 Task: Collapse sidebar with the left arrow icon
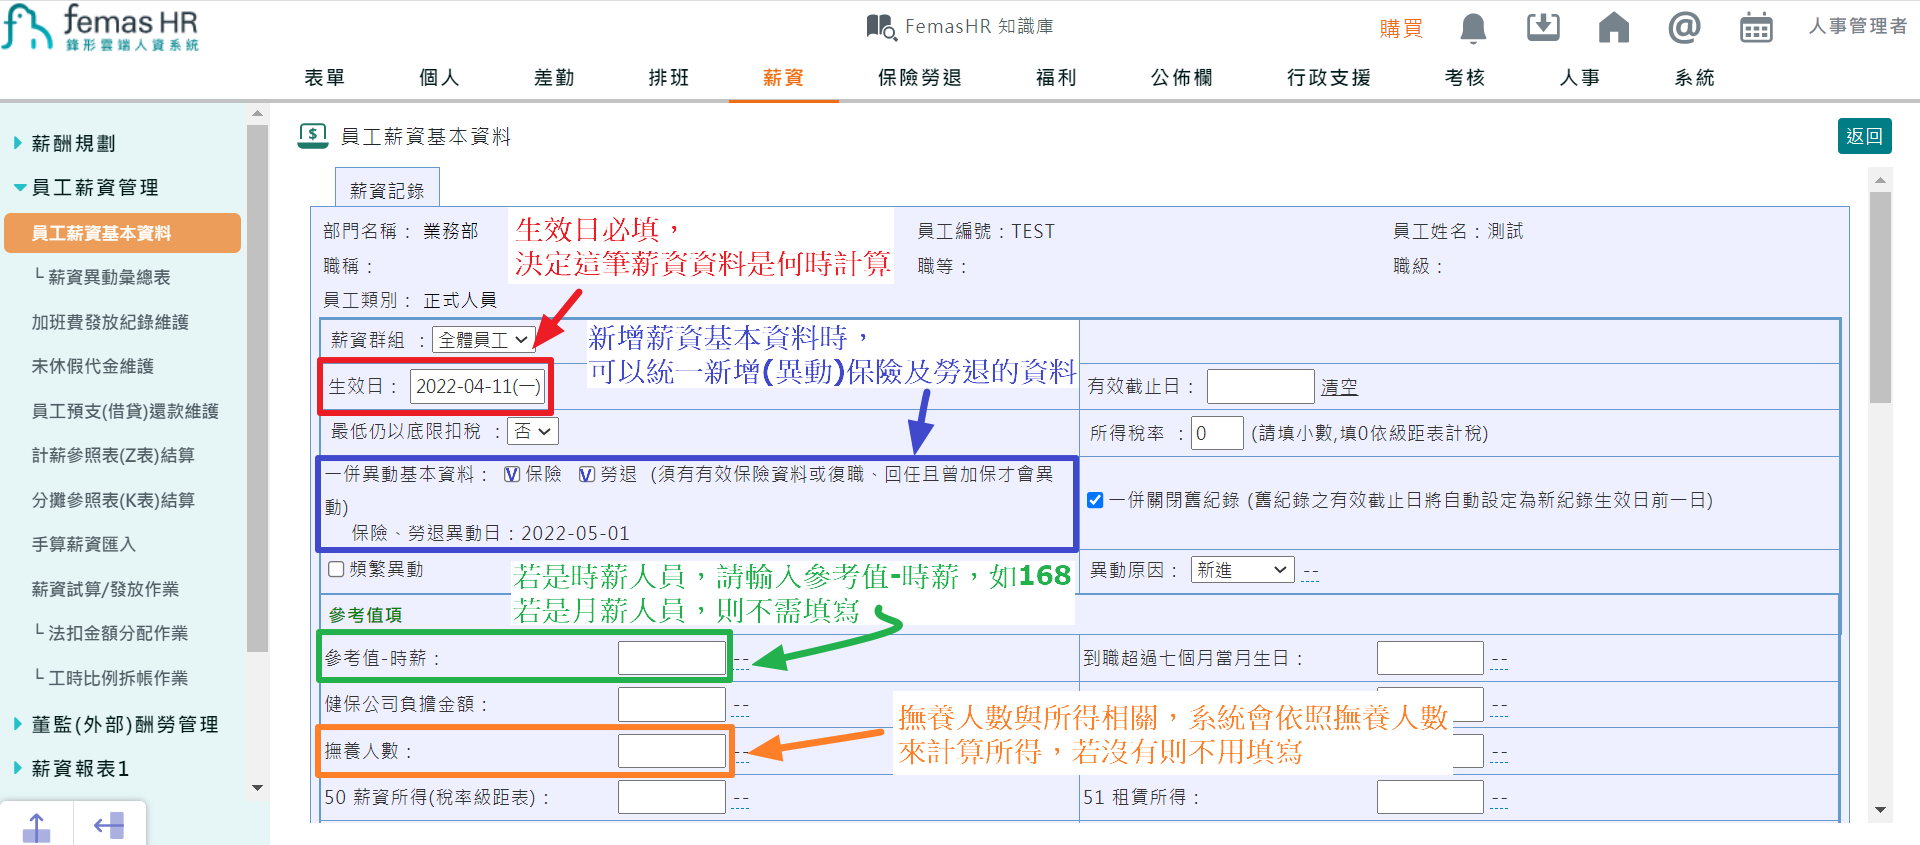109,826
